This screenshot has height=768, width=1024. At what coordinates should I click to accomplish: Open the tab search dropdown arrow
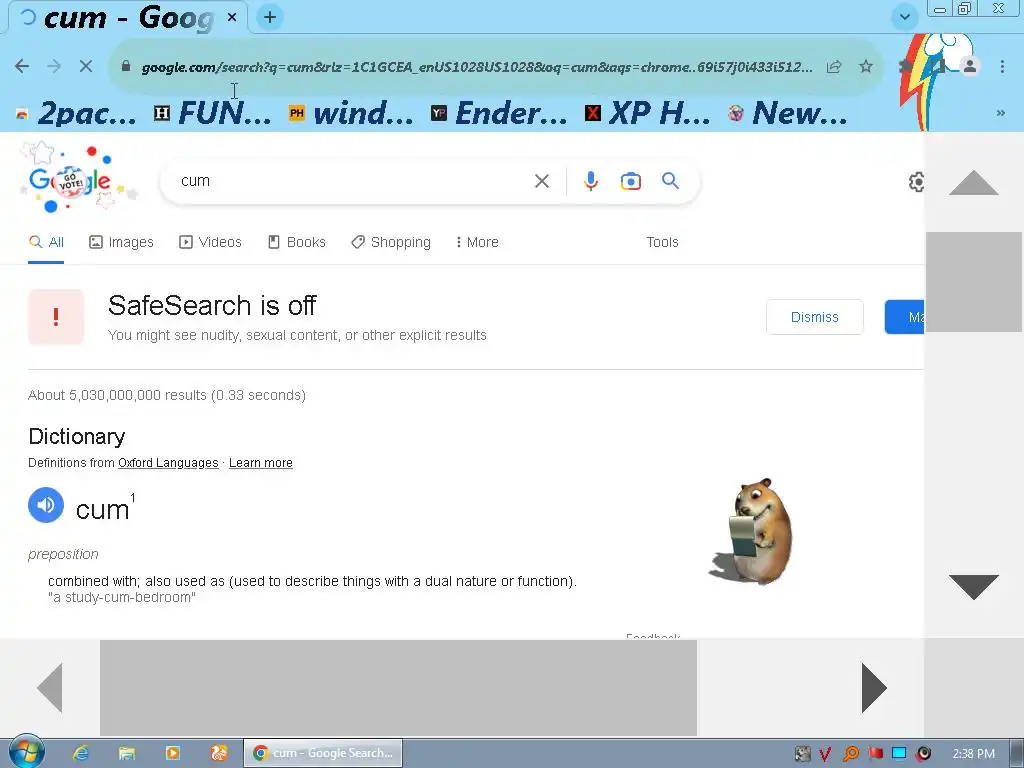(x=904, y=17)
